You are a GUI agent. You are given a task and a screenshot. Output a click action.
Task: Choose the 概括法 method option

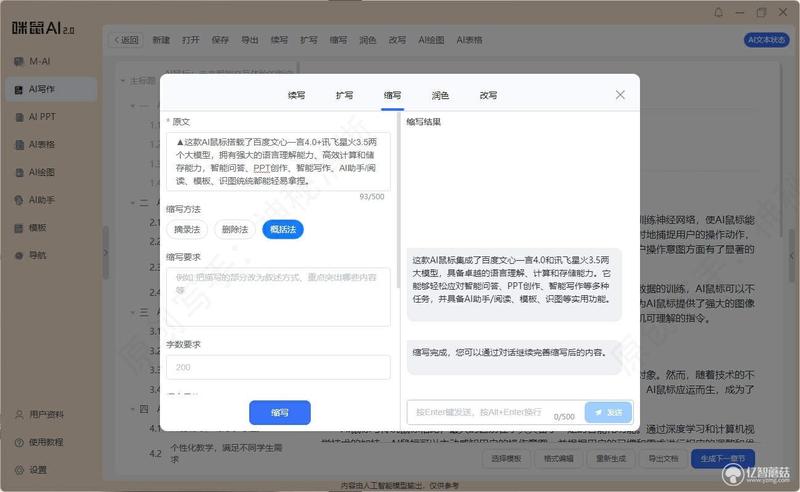283,230
